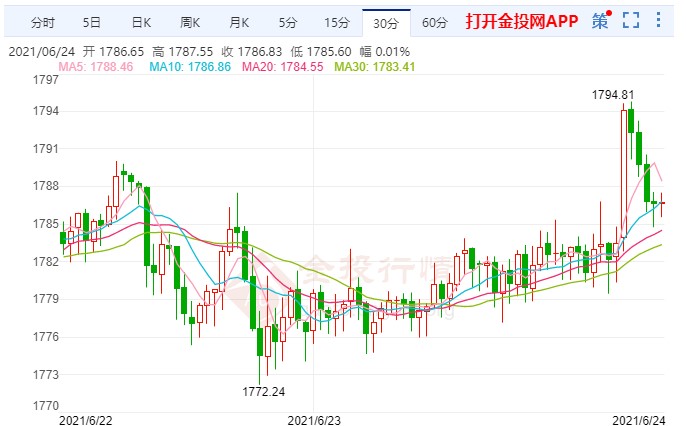
Task: Click the date 2021/06/24 in header
Action: [x=42, y=52]
